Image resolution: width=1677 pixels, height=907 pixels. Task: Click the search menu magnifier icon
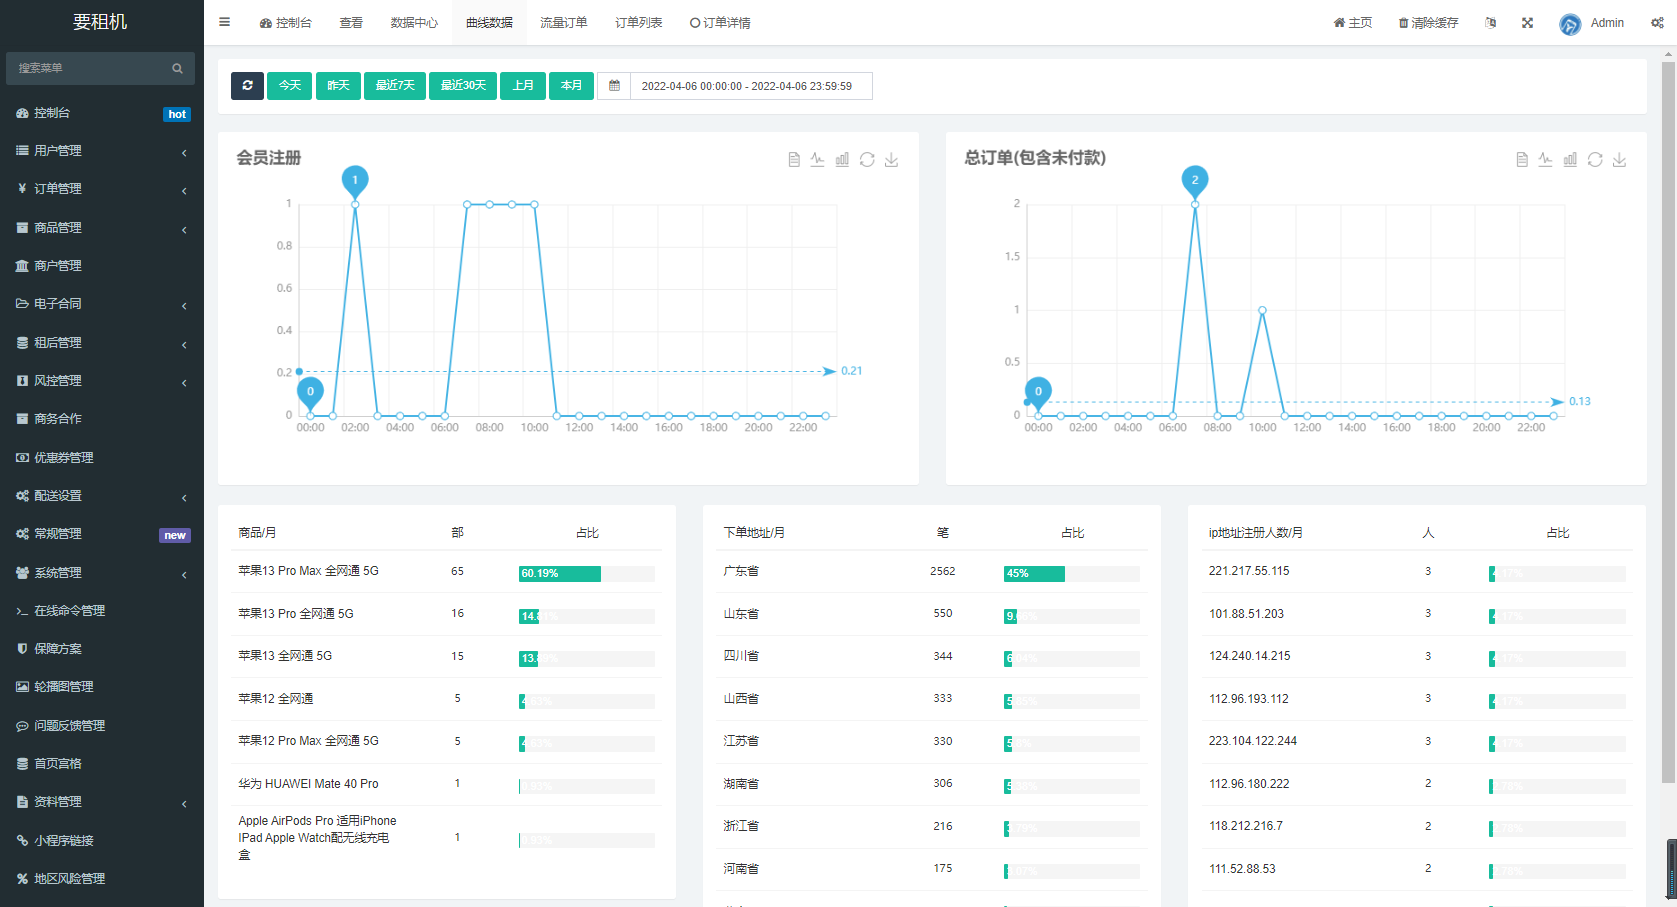pyautogui.click(x=177, y=68)
